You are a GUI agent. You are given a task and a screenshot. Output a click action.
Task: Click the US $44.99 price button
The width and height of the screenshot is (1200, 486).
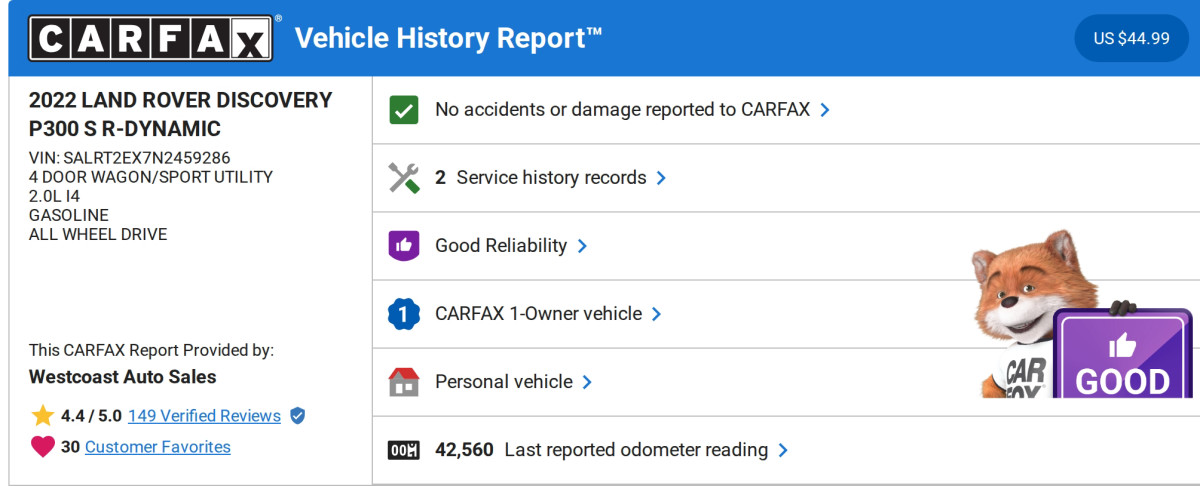pos(1131,39)
